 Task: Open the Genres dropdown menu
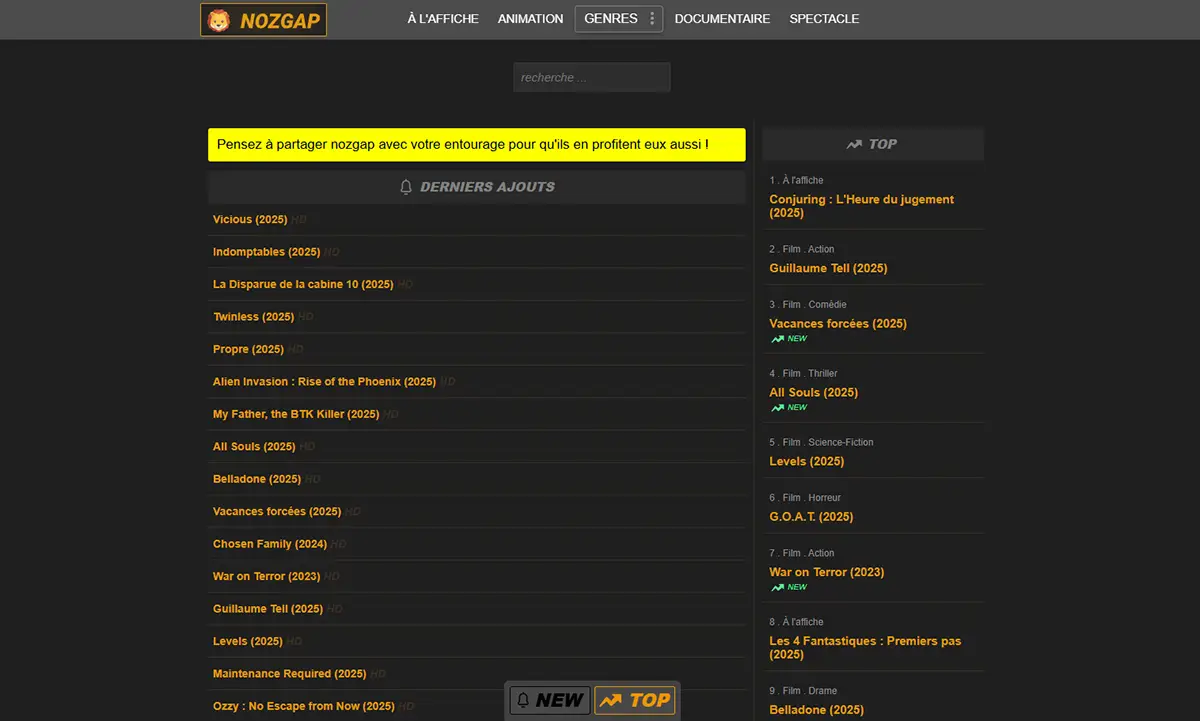[610, 19]
